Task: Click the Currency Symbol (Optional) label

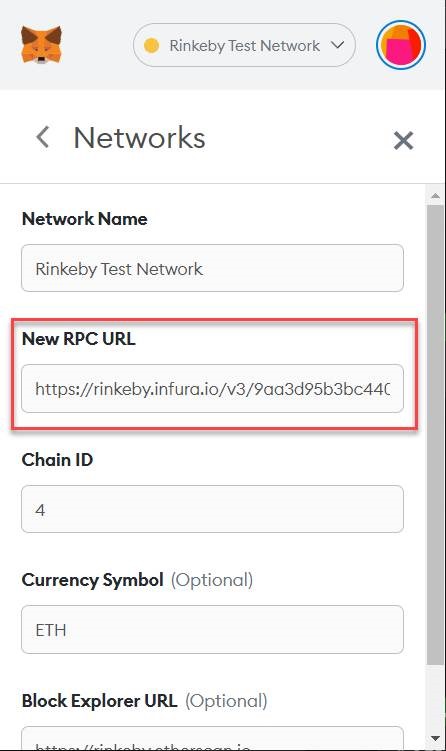Action: click(x=137, y=580)
